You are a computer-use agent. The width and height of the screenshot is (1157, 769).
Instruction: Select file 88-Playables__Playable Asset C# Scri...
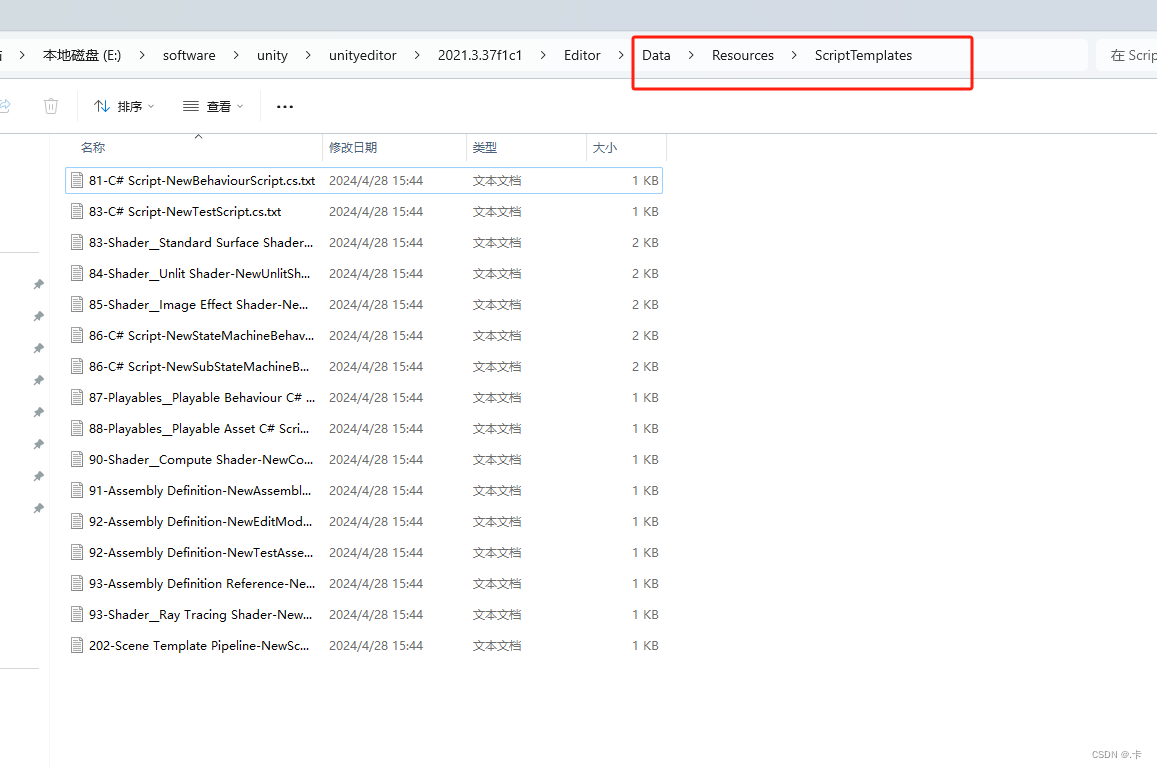point(364,429)
